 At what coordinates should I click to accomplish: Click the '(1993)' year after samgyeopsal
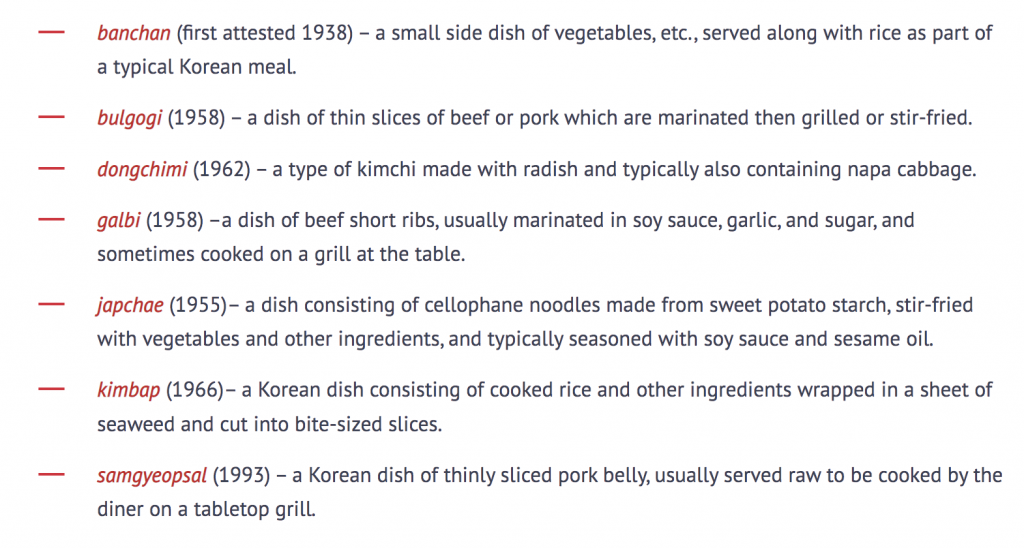point(242,475)
